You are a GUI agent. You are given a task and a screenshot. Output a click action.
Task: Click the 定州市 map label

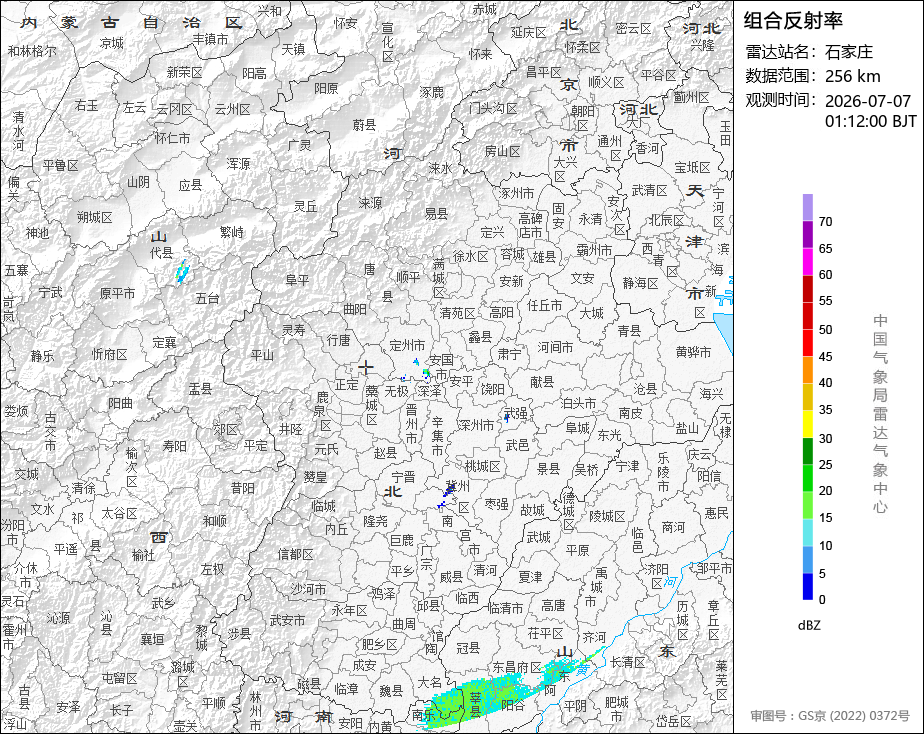[x=407, y=346]
